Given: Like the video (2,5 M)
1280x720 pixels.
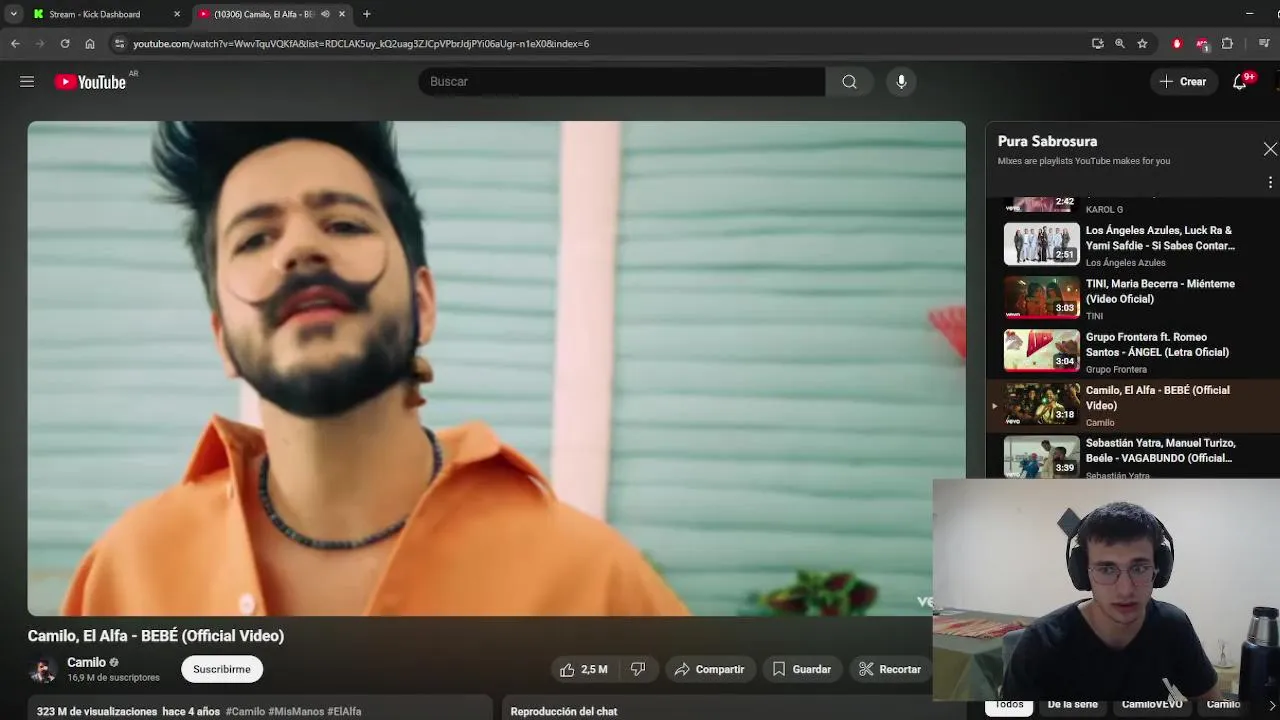Looking at the screenshot, I should [x=583, y=669].
